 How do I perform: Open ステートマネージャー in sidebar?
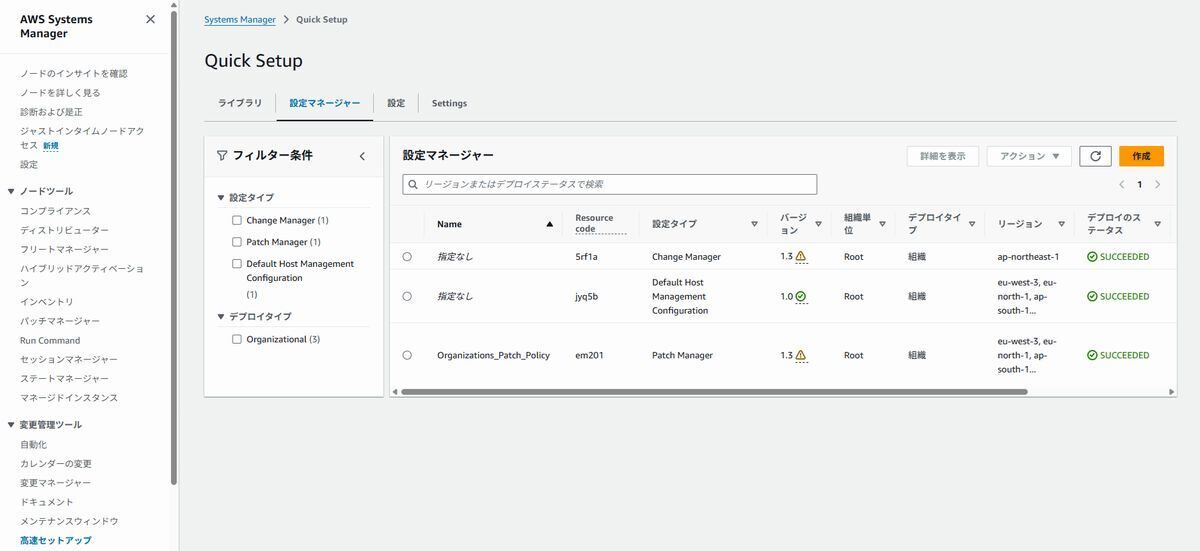65,379
